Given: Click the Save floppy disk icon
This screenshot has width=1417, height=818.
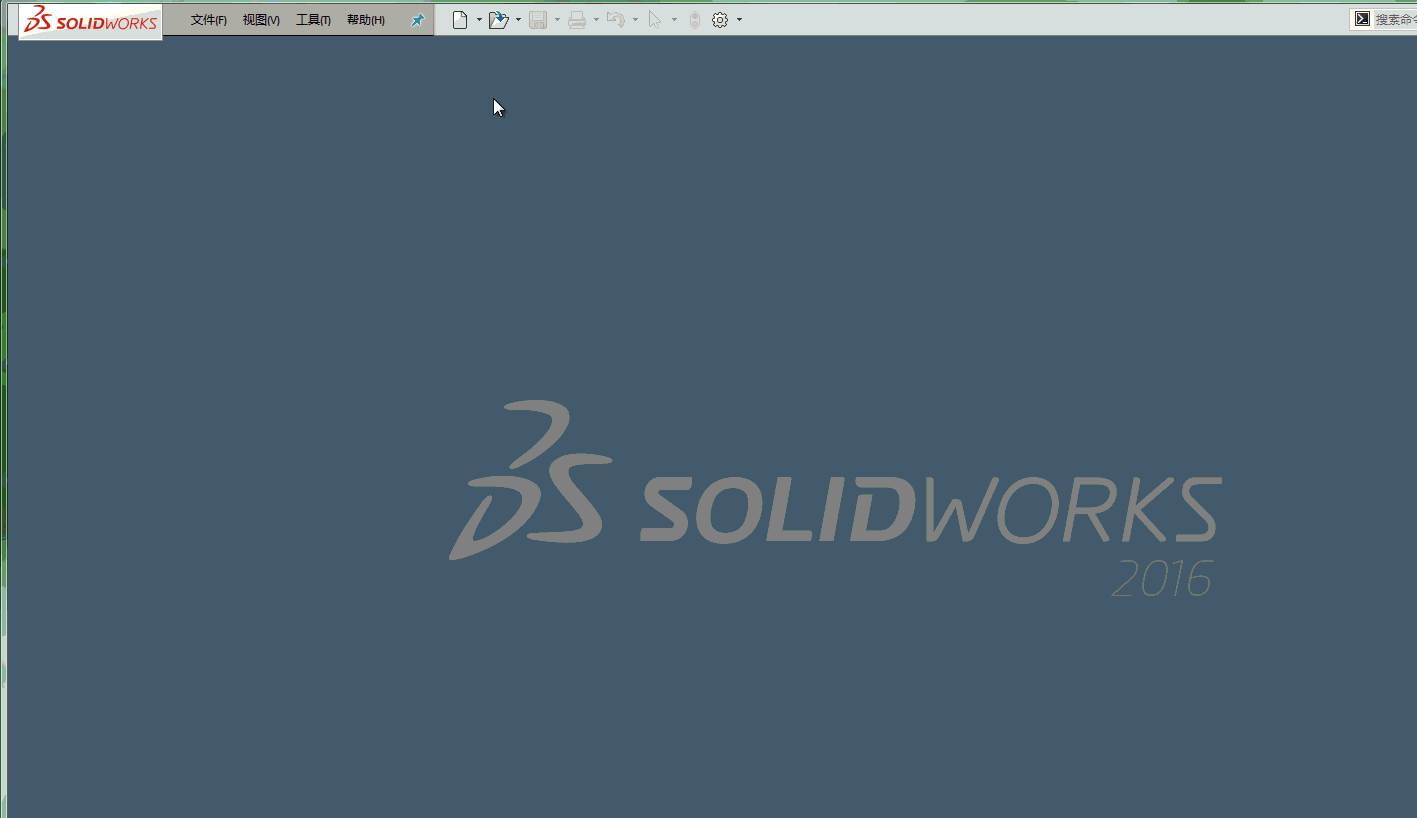Looking at the screenshot, I should [x=538, y=20].
